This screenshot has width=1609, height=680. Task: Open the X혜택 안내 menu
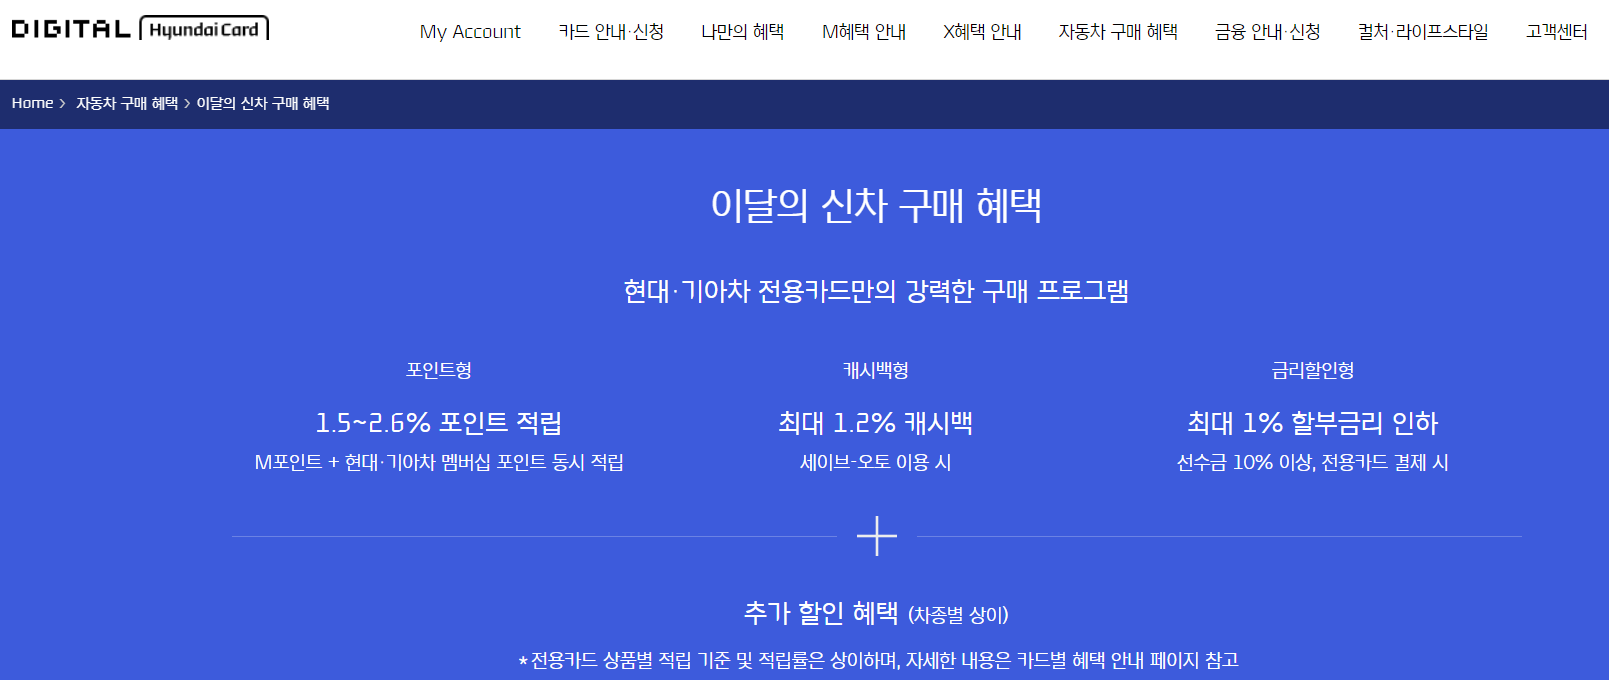[x=982, y=32]
